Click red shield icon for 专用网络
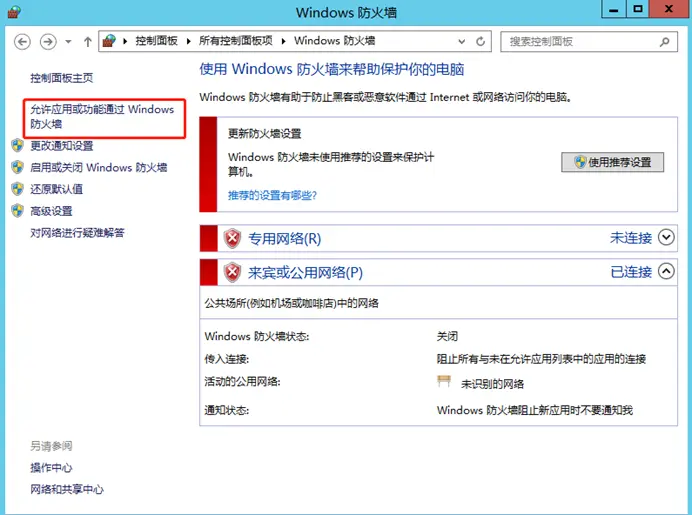This screenshot has height=515, width=692. 232,239
